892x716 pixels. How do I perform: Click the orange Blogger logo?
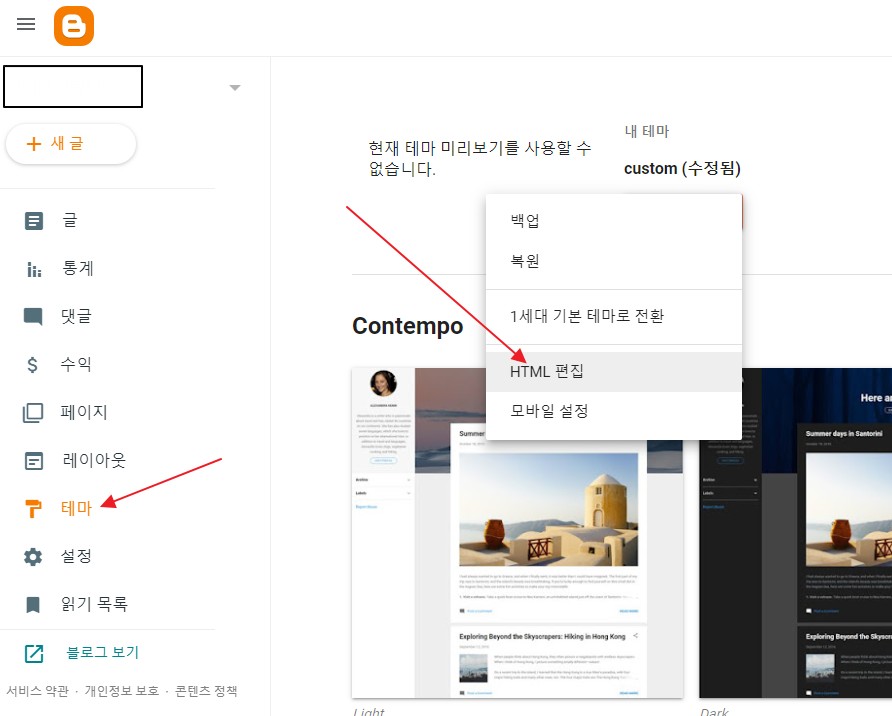pyautogui.click(x=74, y=26)
